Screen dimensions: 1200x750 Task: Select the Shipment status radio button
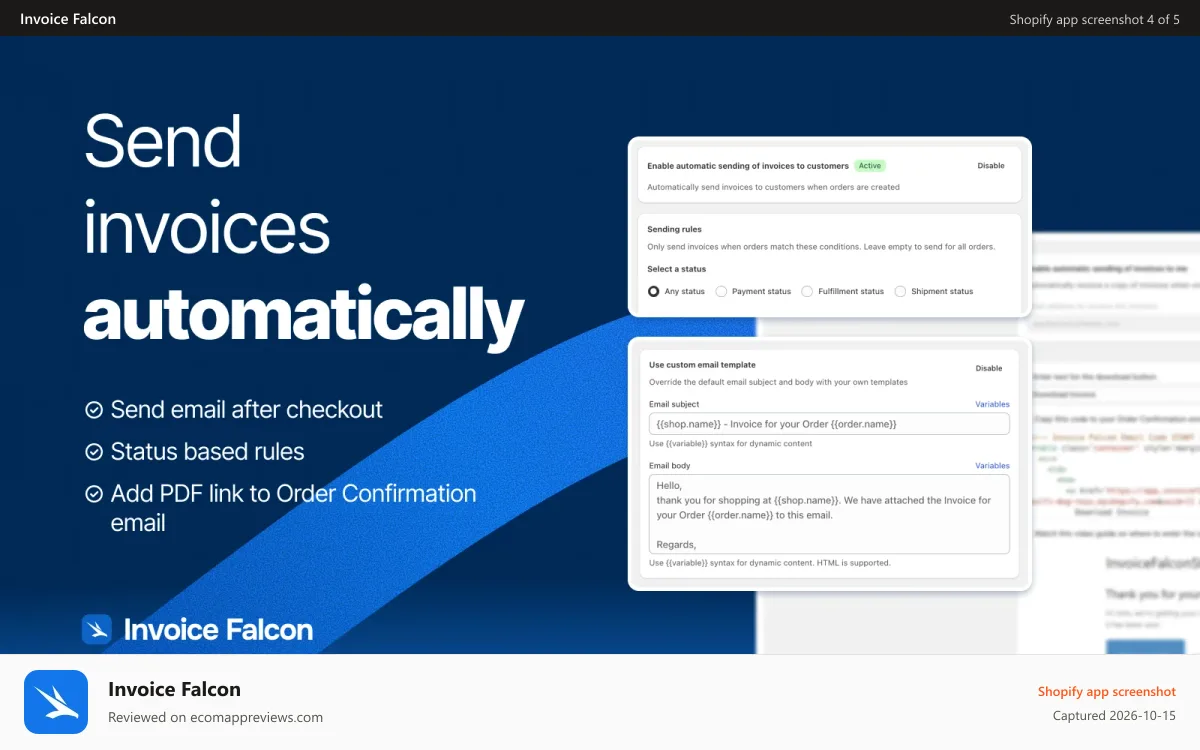(900, 291)
